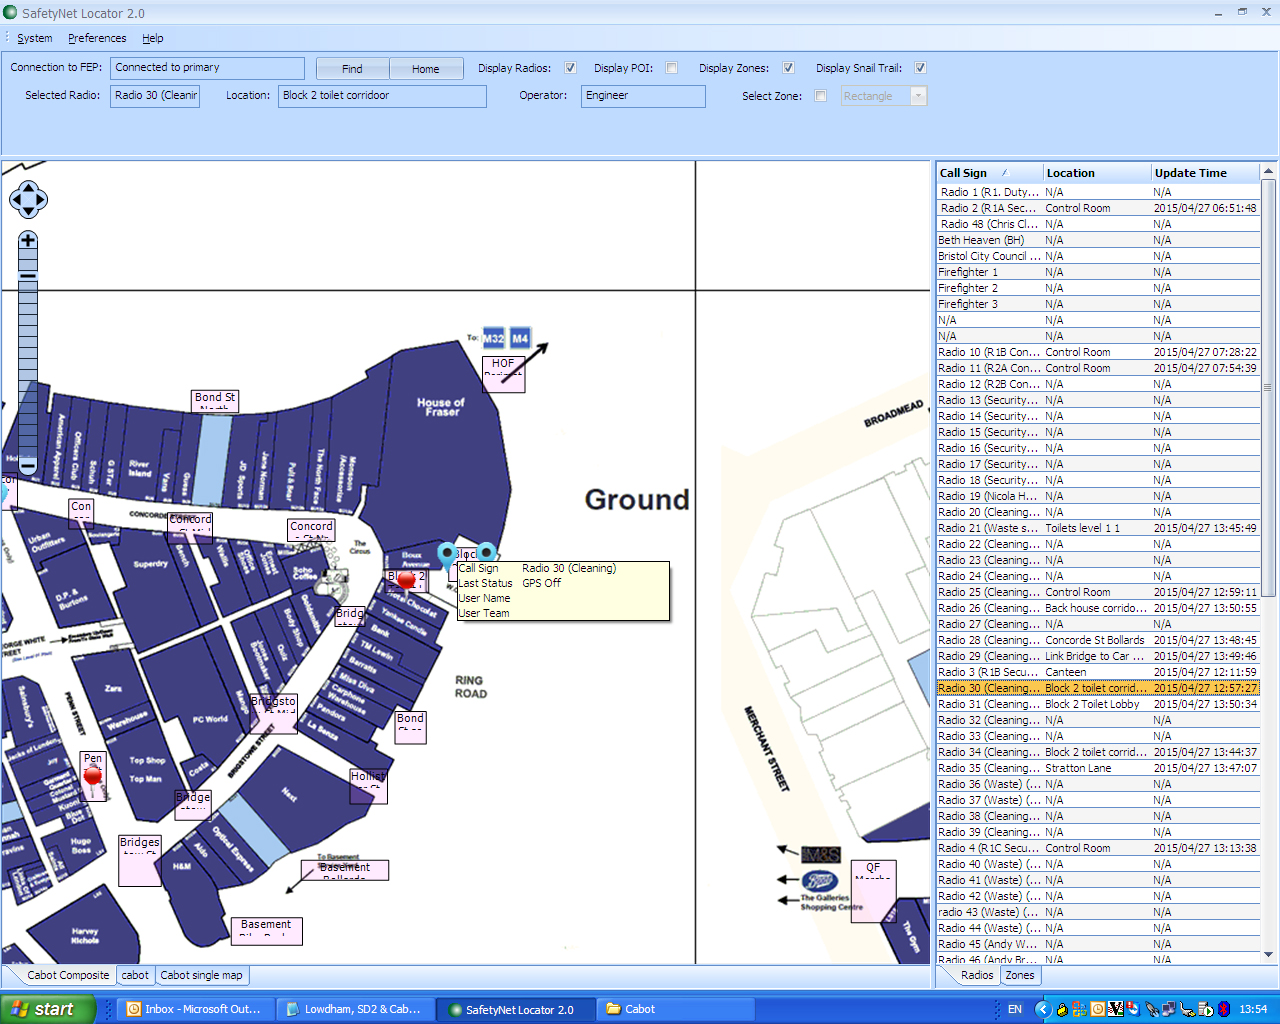Uncheck the Display Radios checkbox
This screenshot has width=1280, height=1024.
click(x=570, y=68)
